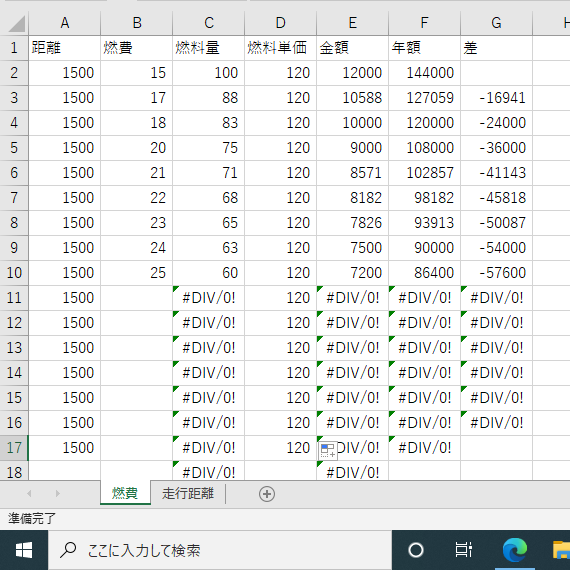Select fuel economy cell with value 21
Image resolution: width=570 pixels, height=570 pixels.
tap(136, 173)
